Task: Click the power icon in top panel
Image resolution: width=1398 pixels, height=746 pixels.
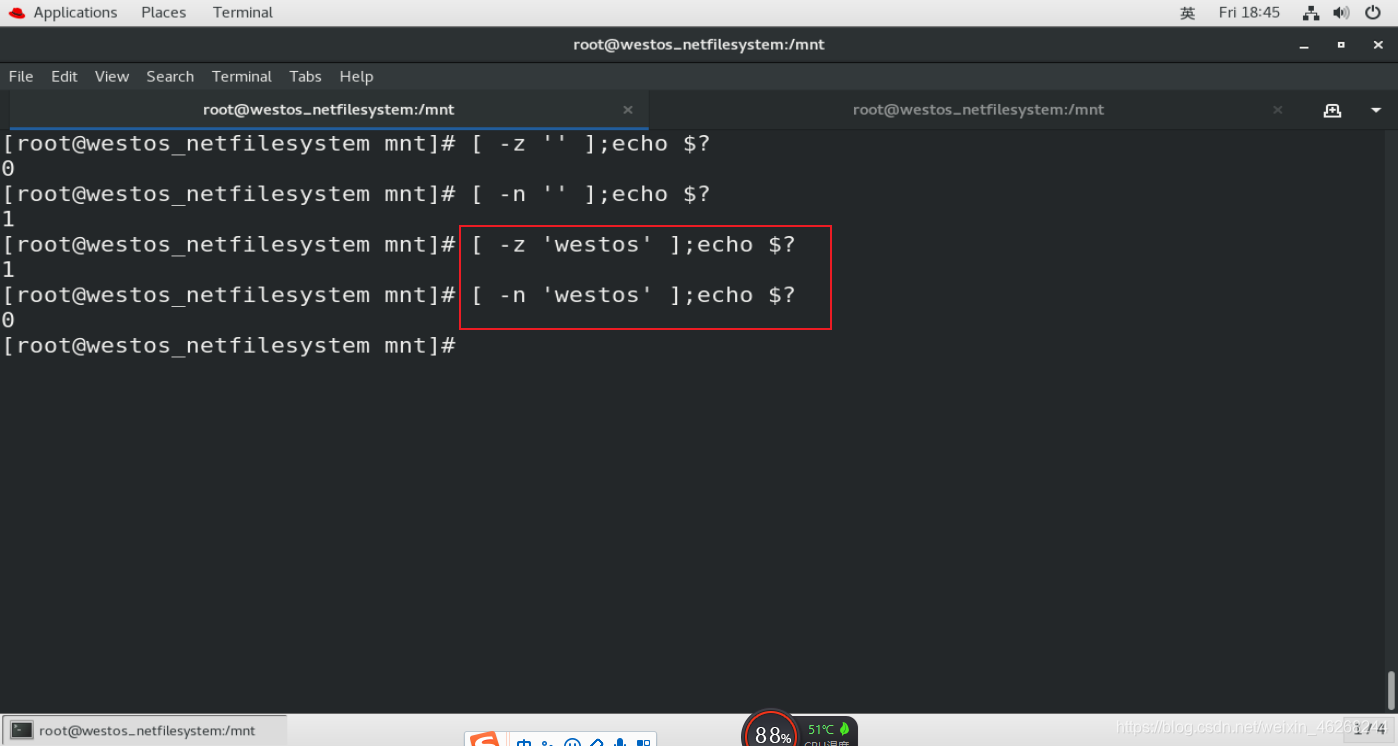Action: click(1372, 13)
